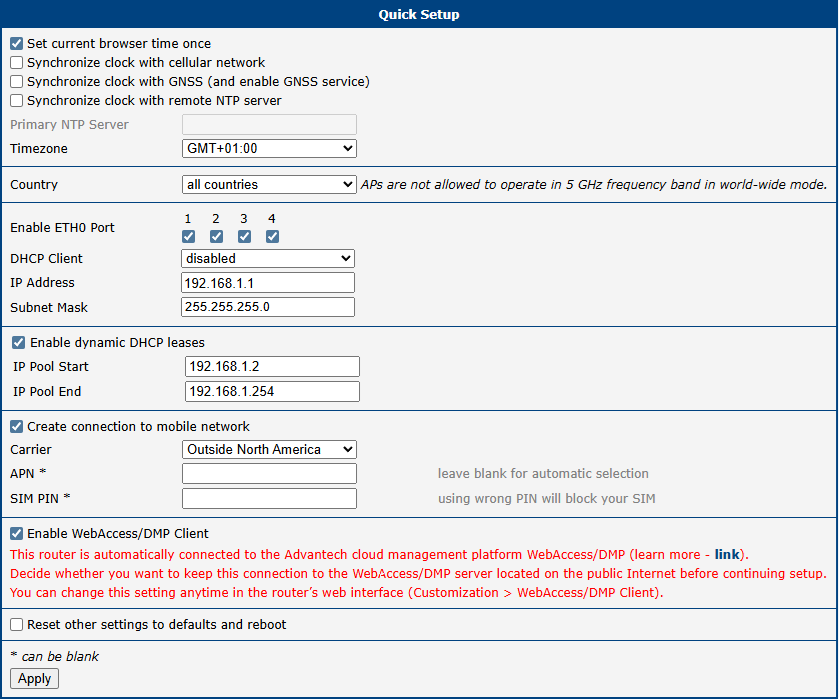Tick Synchronize clock with remote NTP server
Screen dimensions: 839x700
pyautogui.click(x=17, y=101)
